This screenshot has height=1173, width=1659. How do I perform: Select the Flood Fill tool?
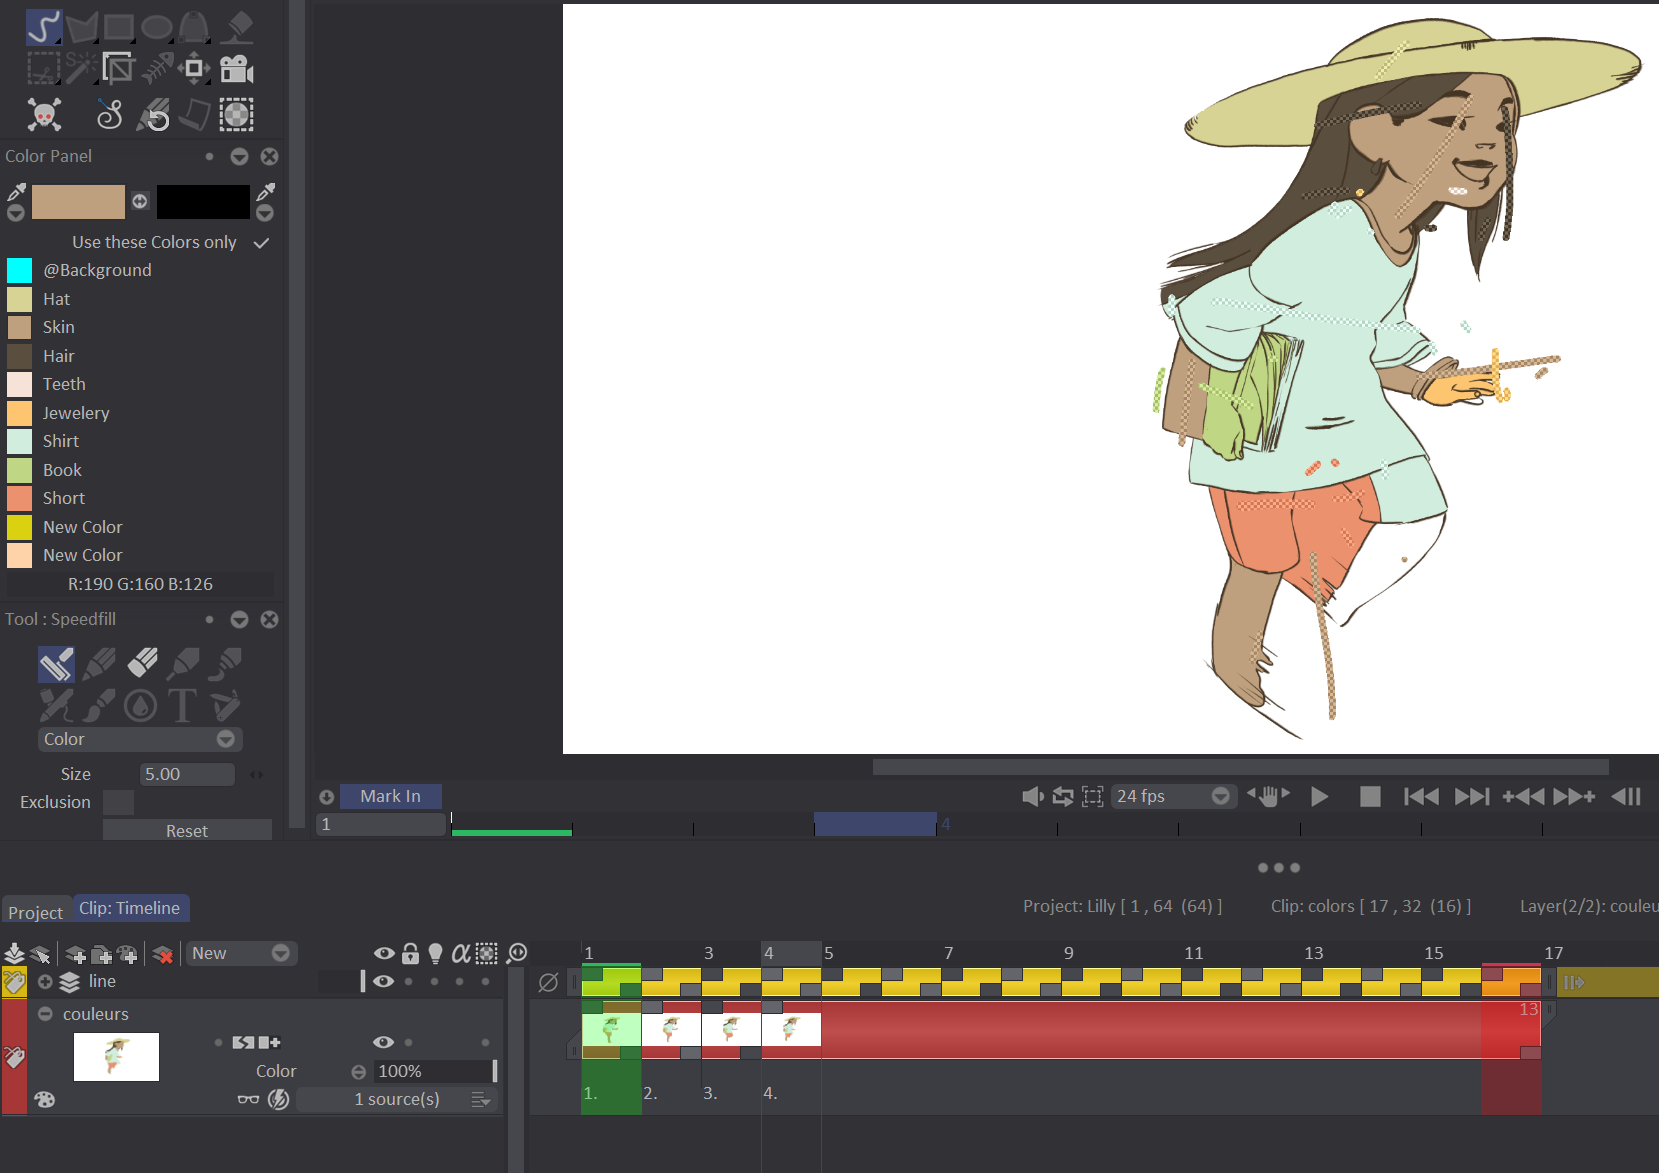pos(236,27)
